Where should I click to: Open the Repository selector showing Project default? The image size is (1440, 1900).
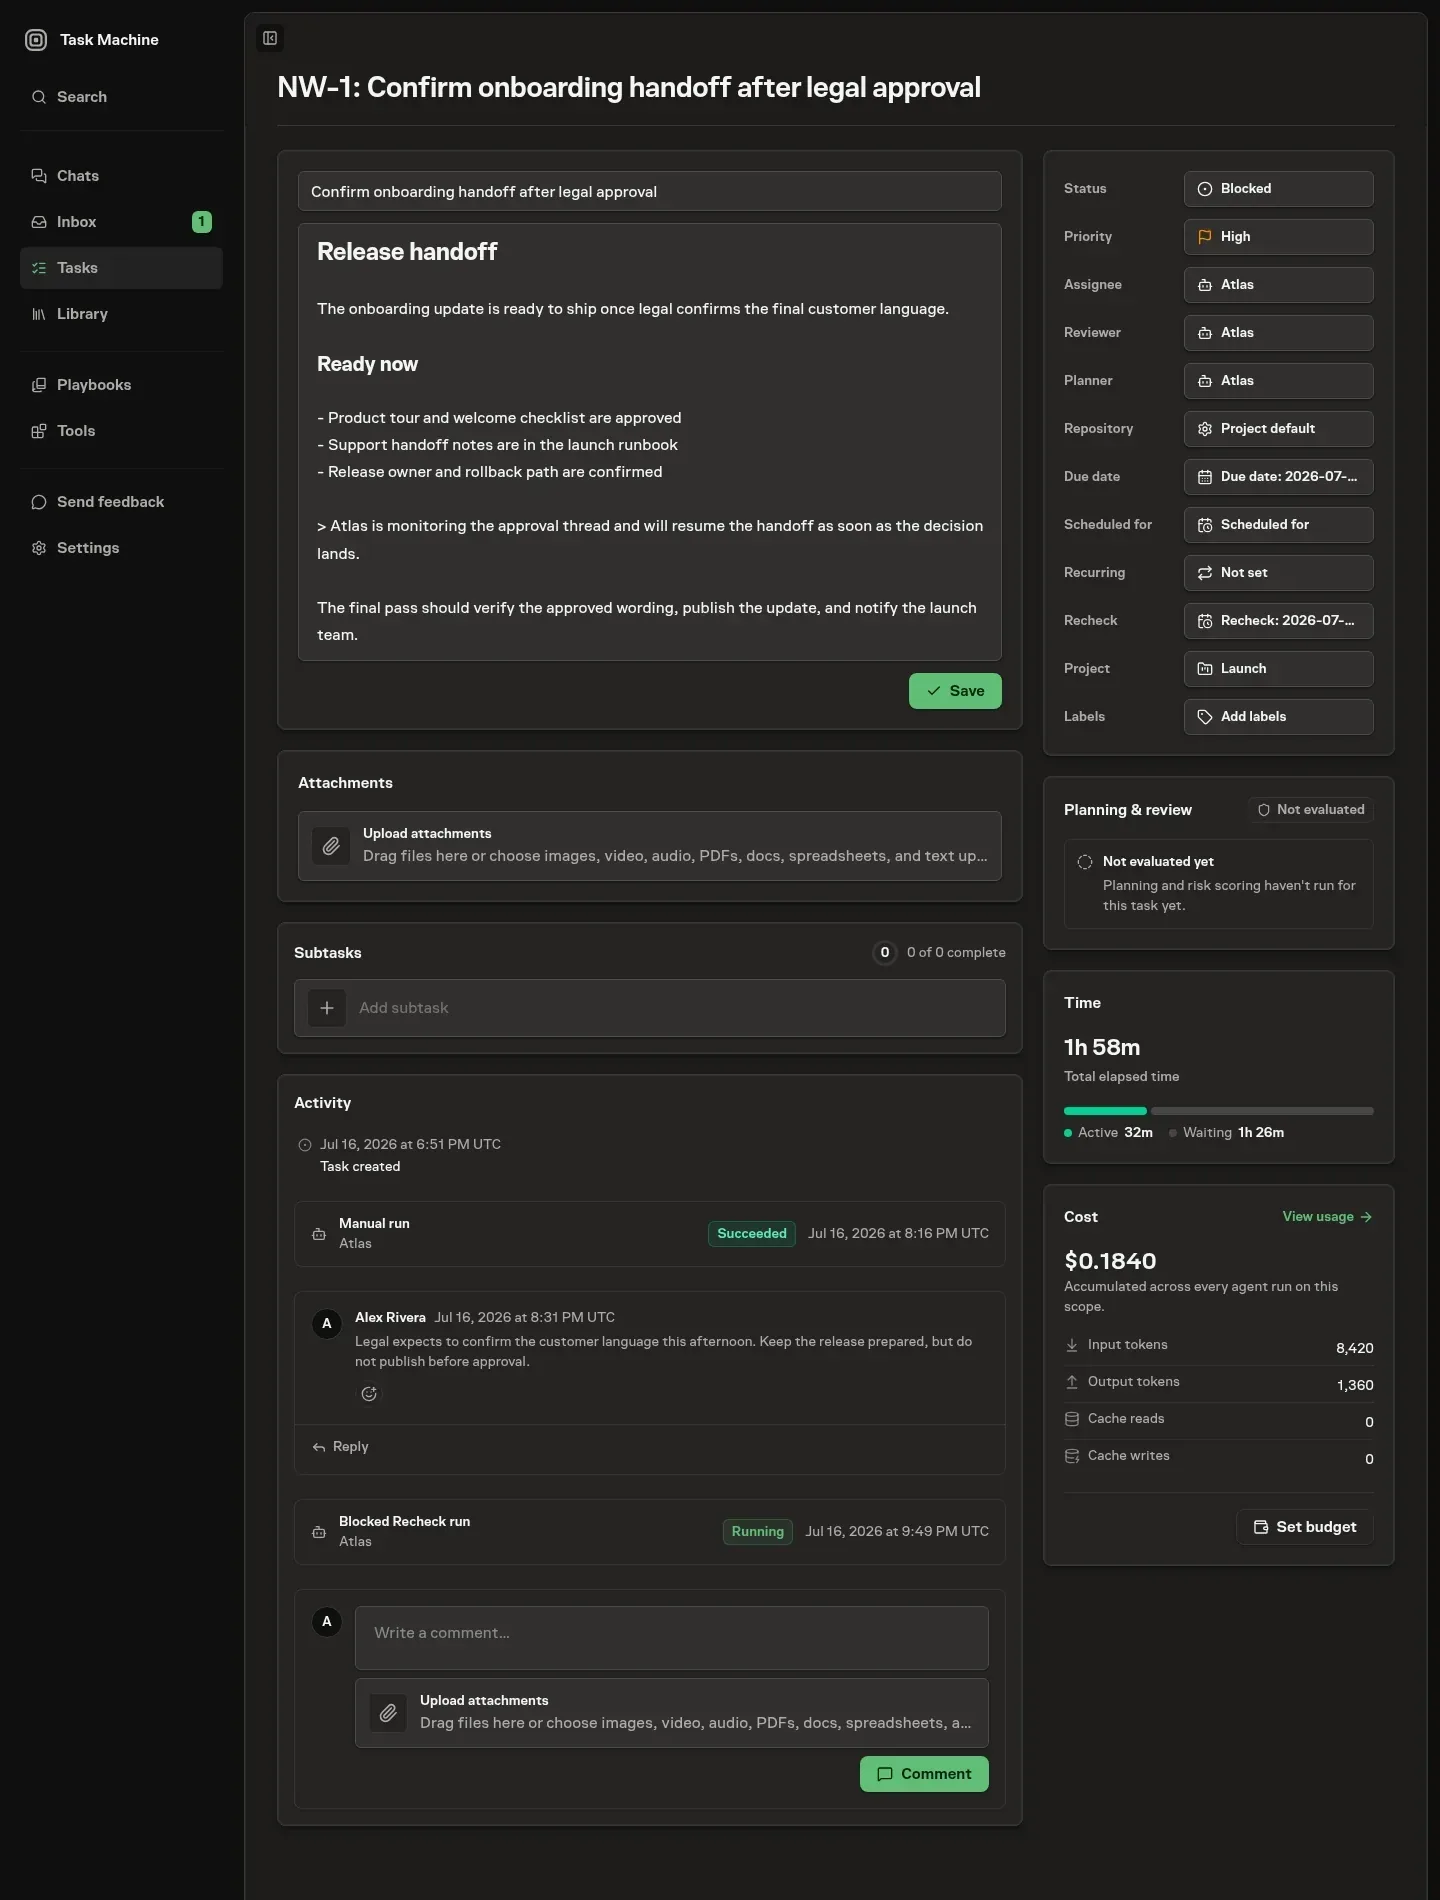click(x=1278, y=429)
